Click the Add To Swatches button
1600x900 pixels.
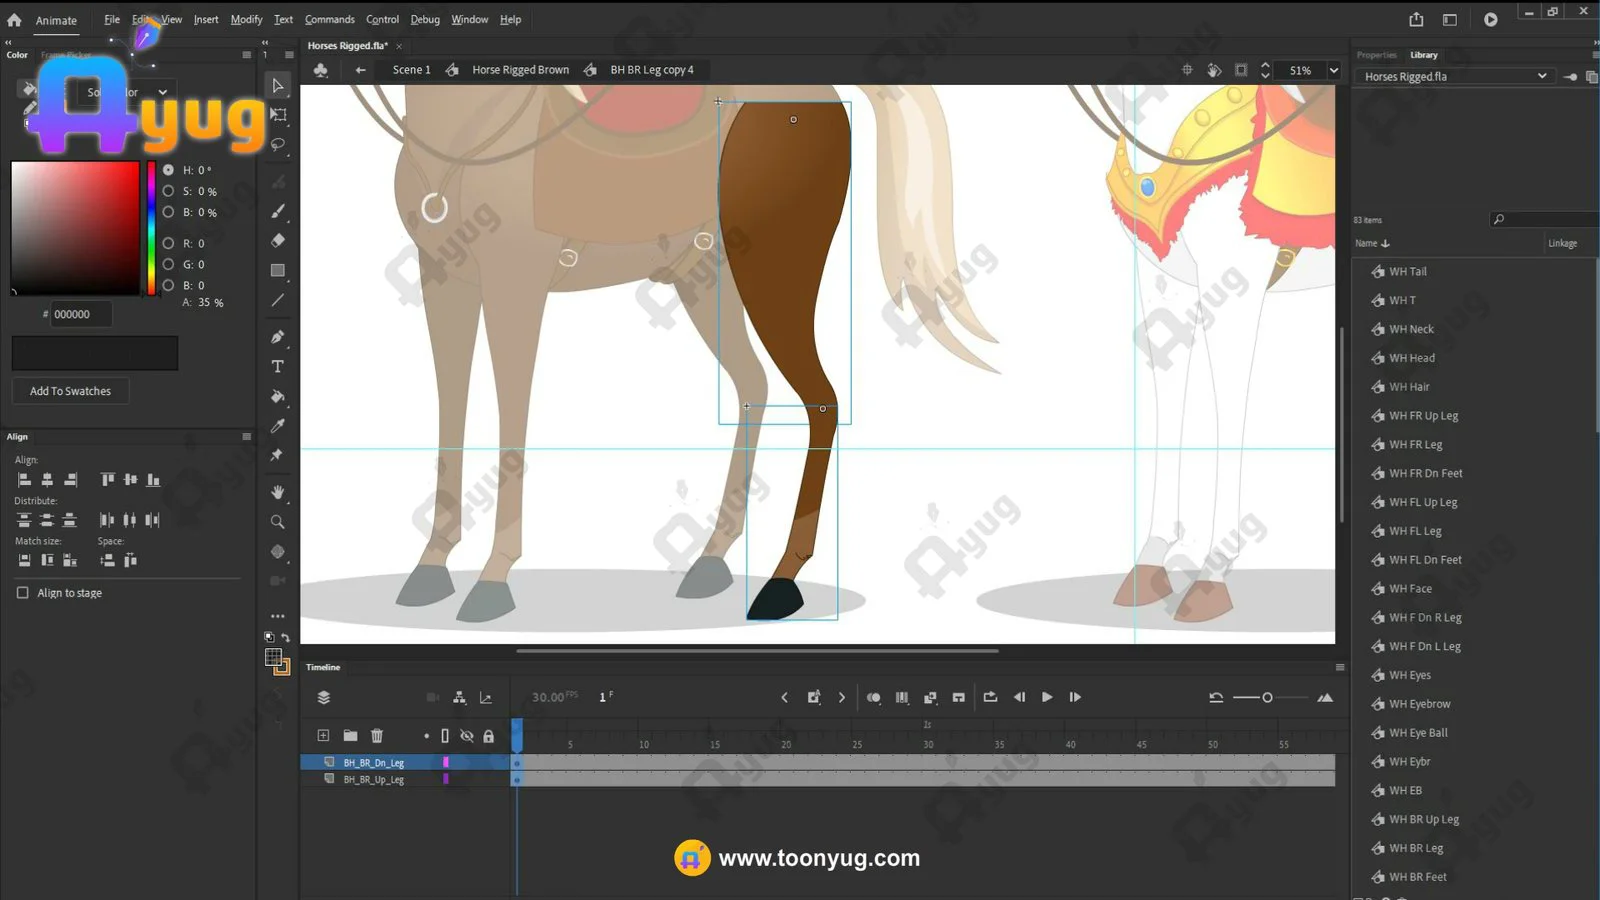pyautogui.click(x=70, y=391)
